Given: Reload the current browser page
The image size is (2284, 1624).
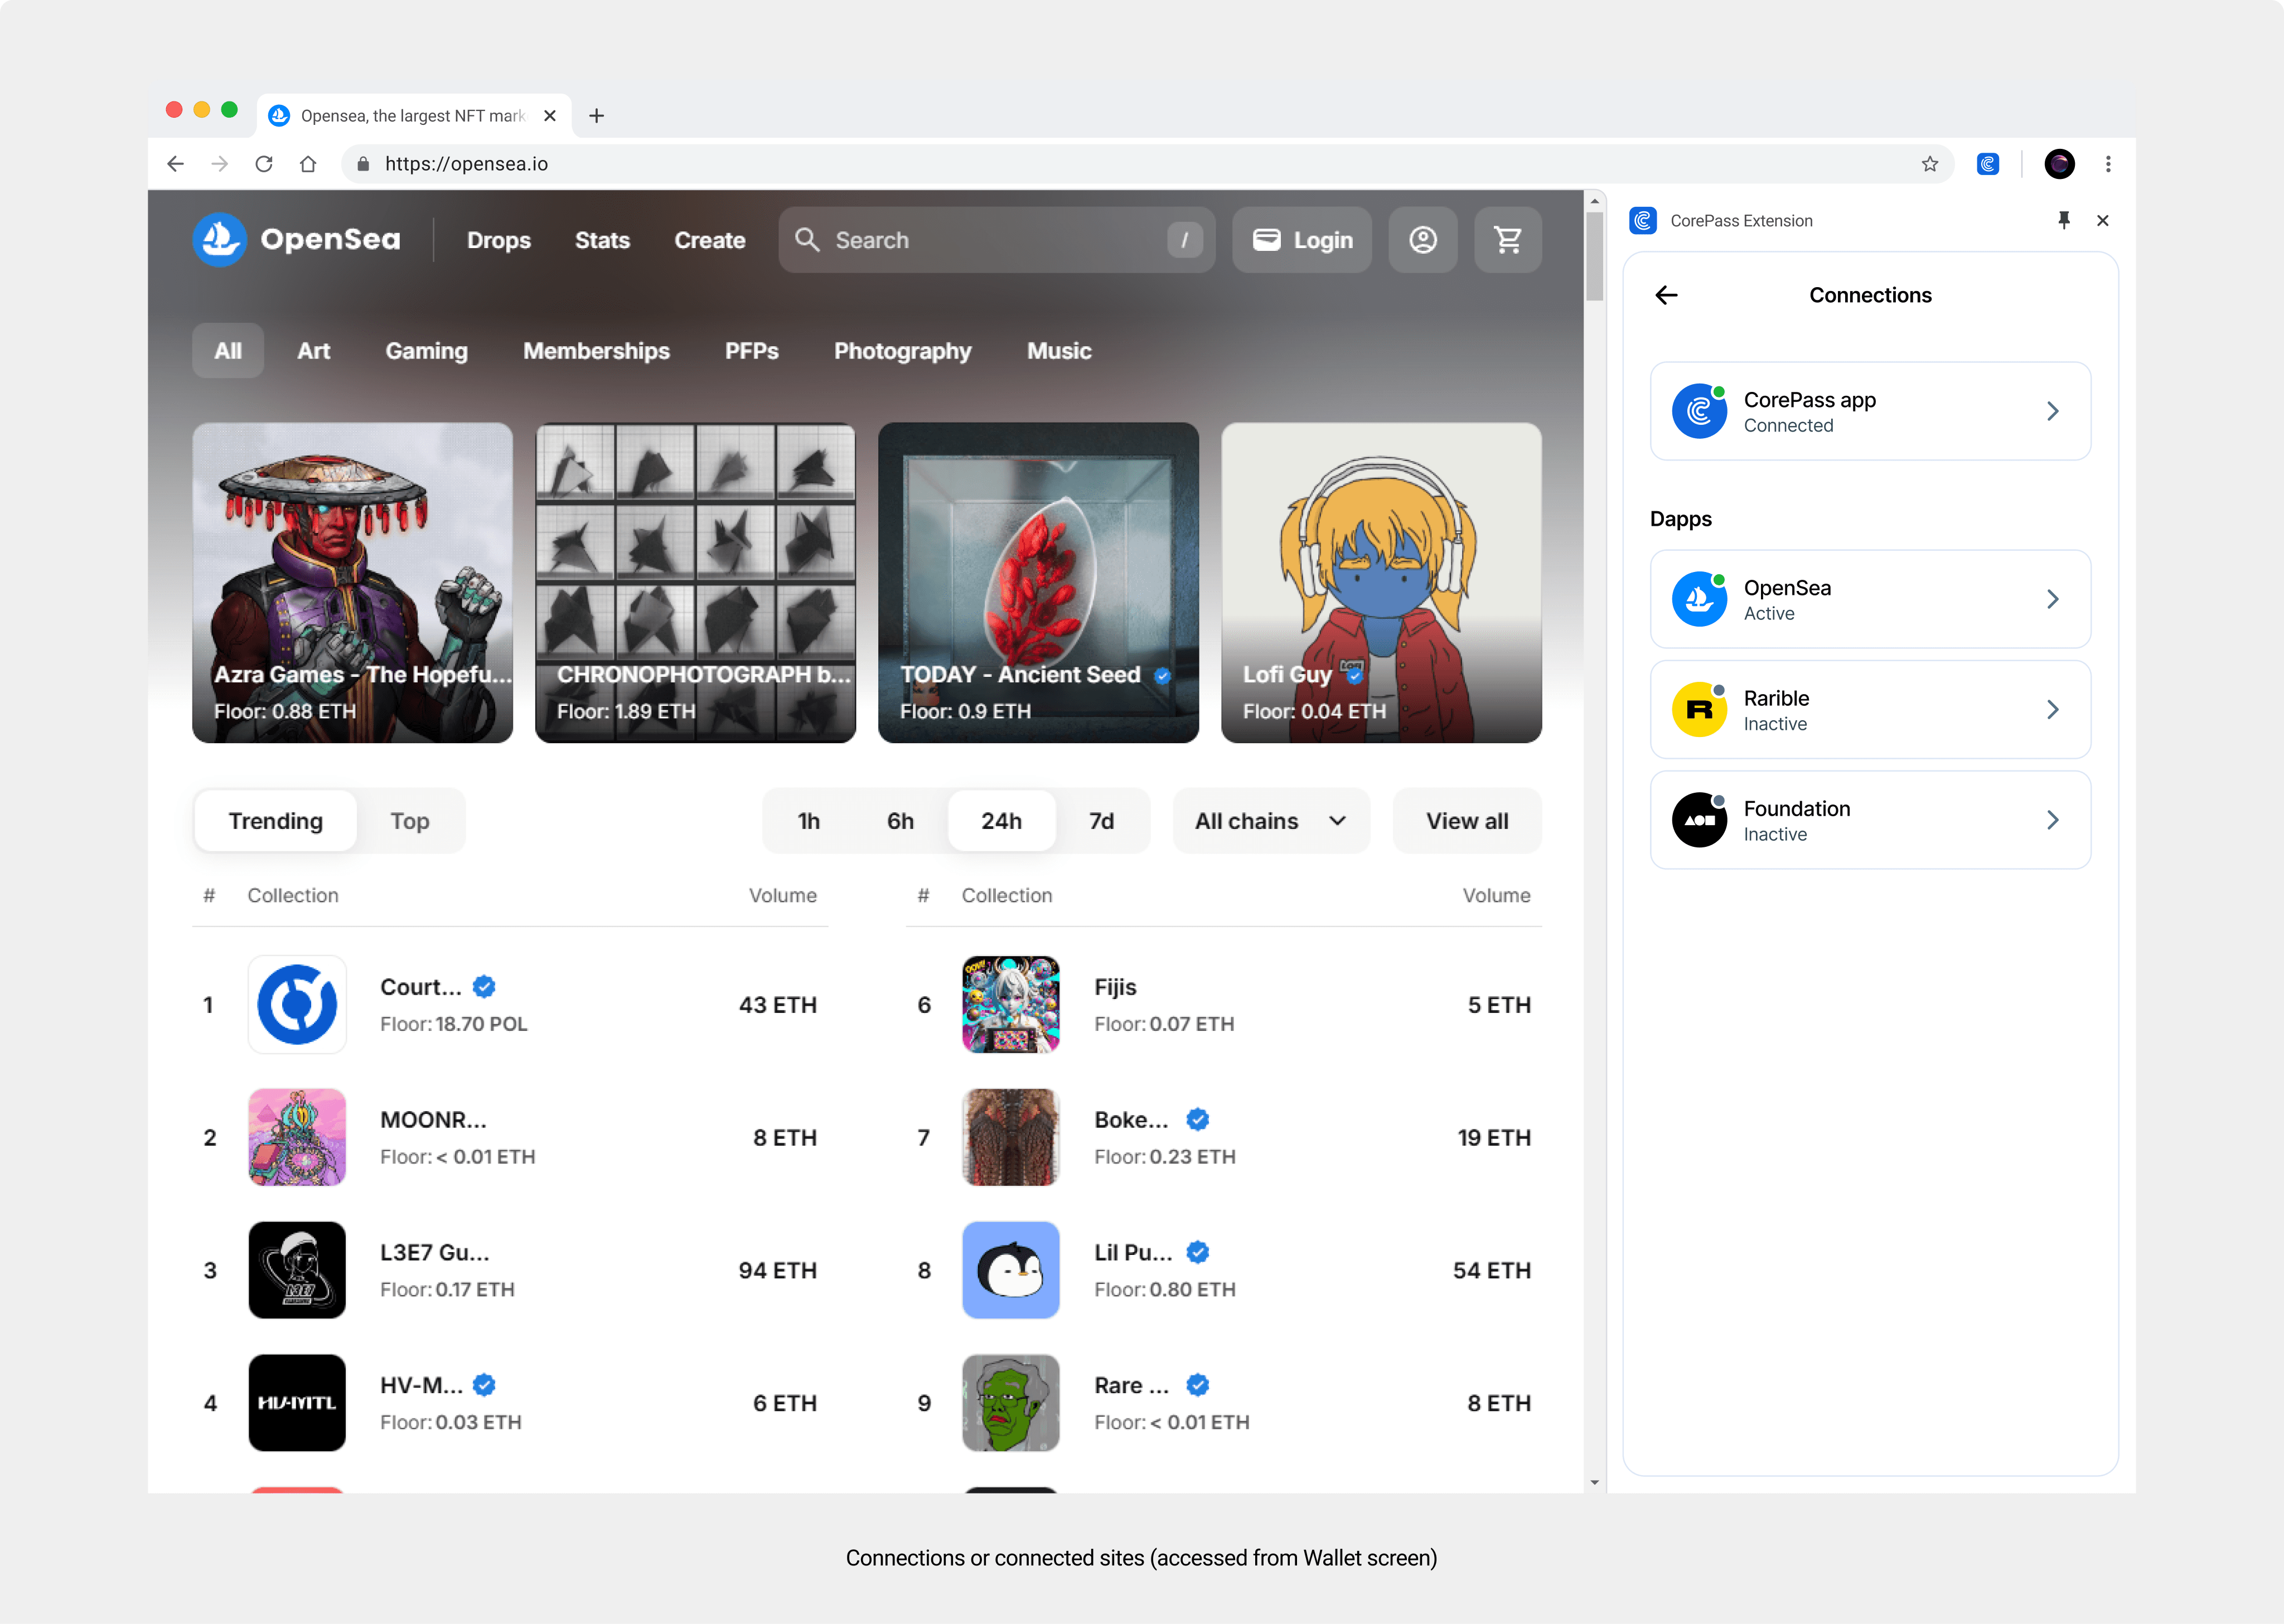Looking at the screenshot, I should [264, 164].
